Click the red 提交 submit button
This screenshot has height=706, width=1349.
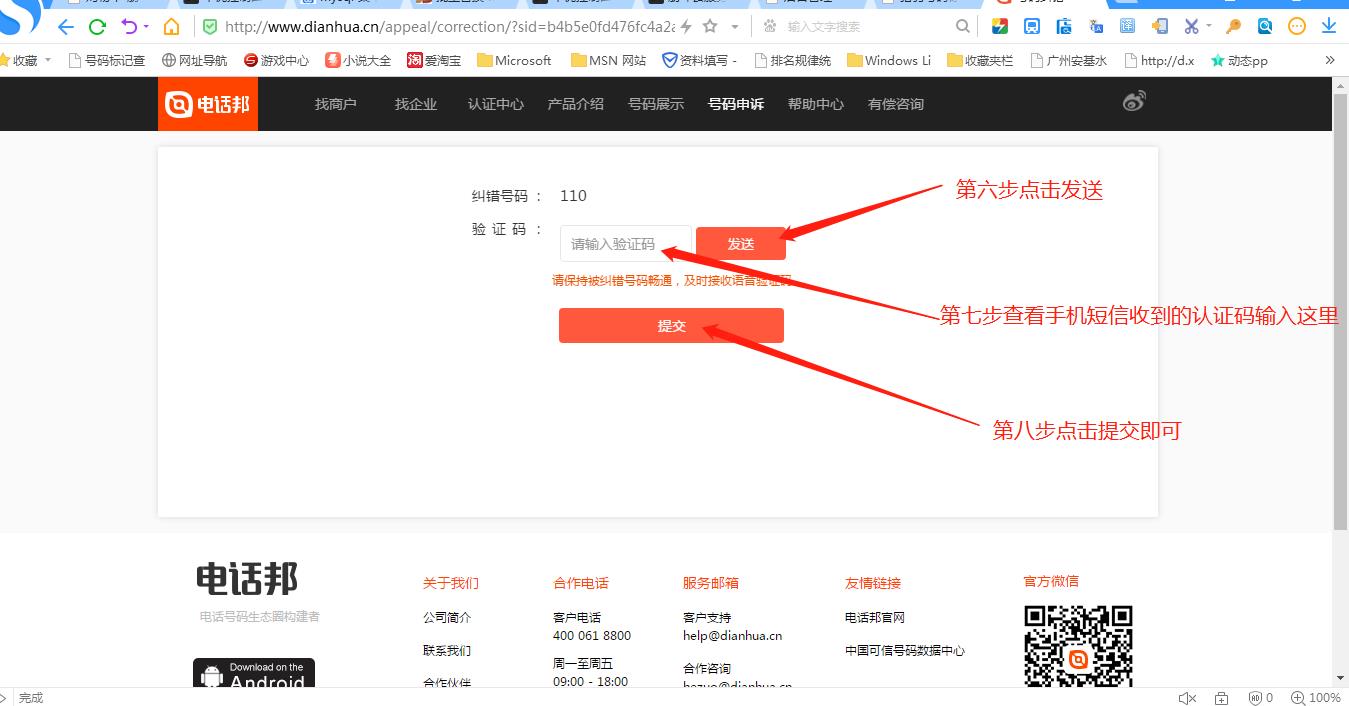click(x=671, y=326)
